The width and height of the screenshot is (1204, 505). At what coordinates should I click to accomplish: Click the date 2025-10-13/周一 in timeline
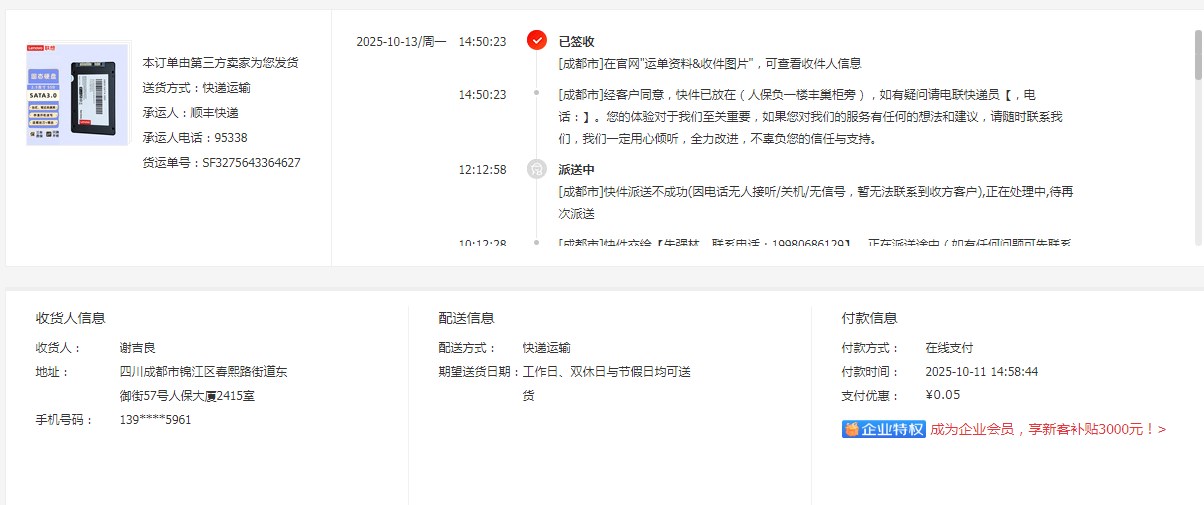coord(401,42)
